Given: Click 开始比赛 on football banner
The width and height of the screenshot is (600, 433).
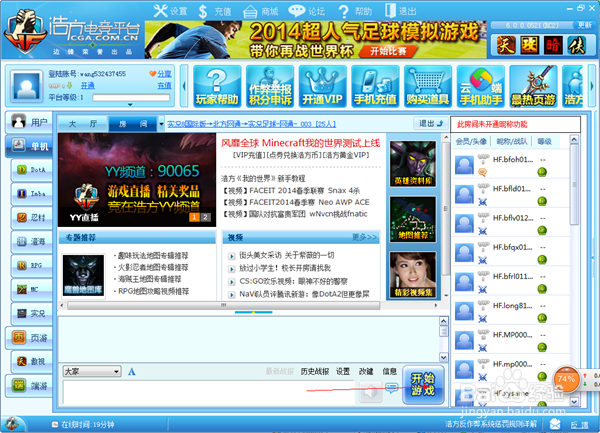Looking at the screenshot, I should (x=388, y=51).
